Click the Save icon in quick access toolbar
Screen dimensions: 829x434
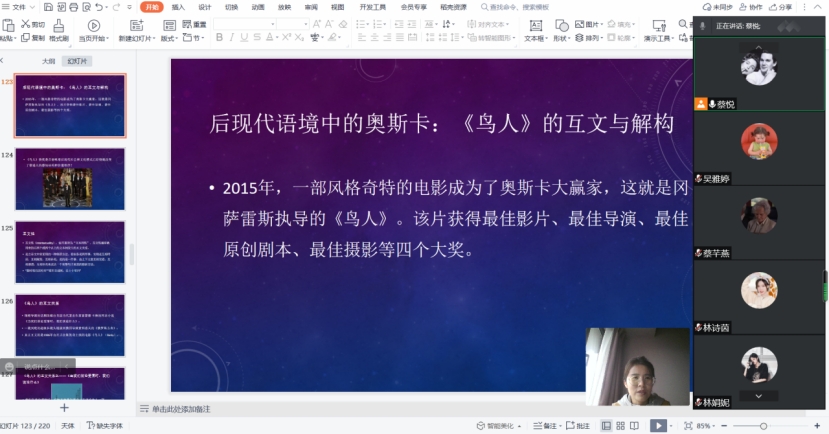click(x=48, y=7)
